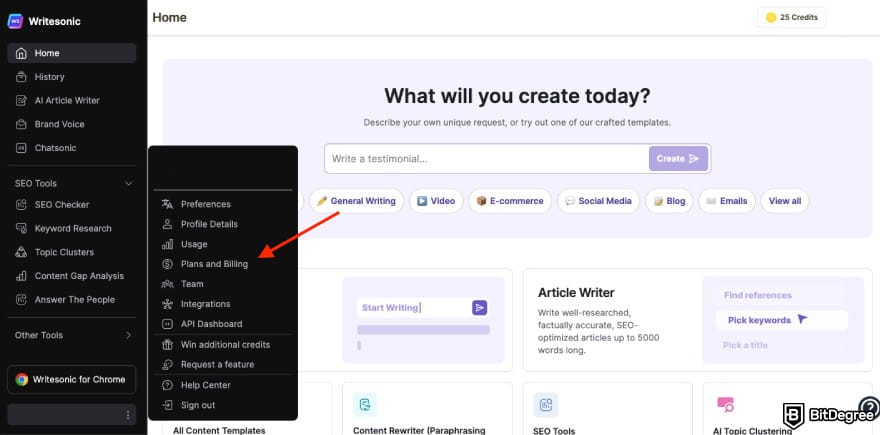Select the E-commerce category chip
The image size is (880, 435).
pyautogui.click(x=510, y=201)
